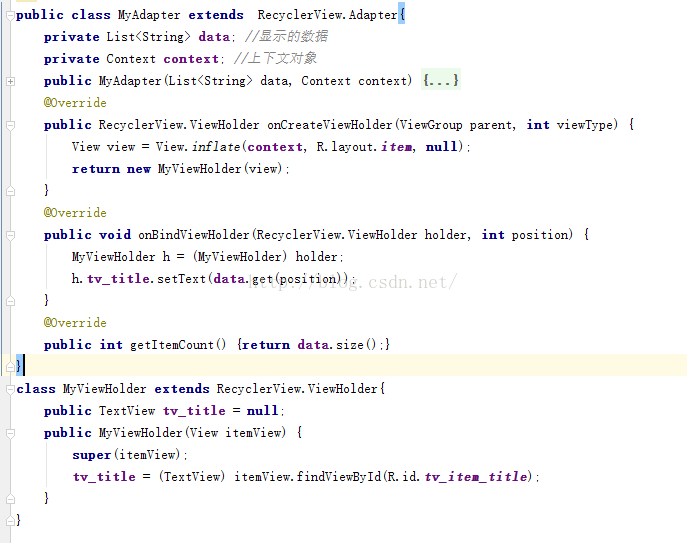Click the @Override above getItemCount

75,323
